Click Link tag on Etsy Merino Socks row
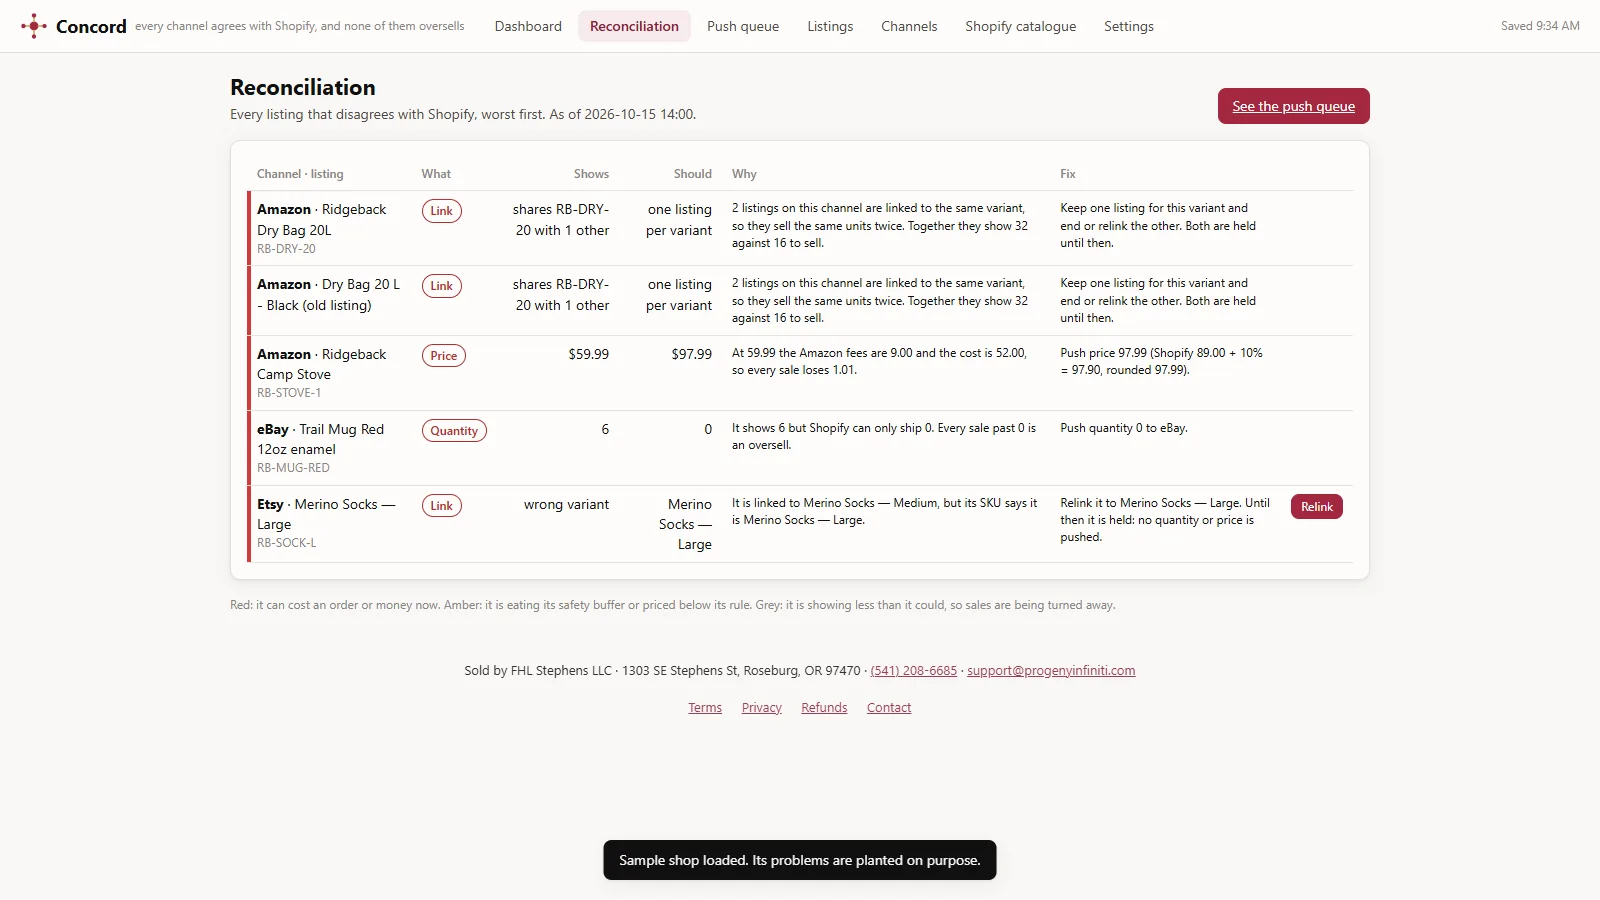This screenshot has height=900, width=1600. coord(441,506)
